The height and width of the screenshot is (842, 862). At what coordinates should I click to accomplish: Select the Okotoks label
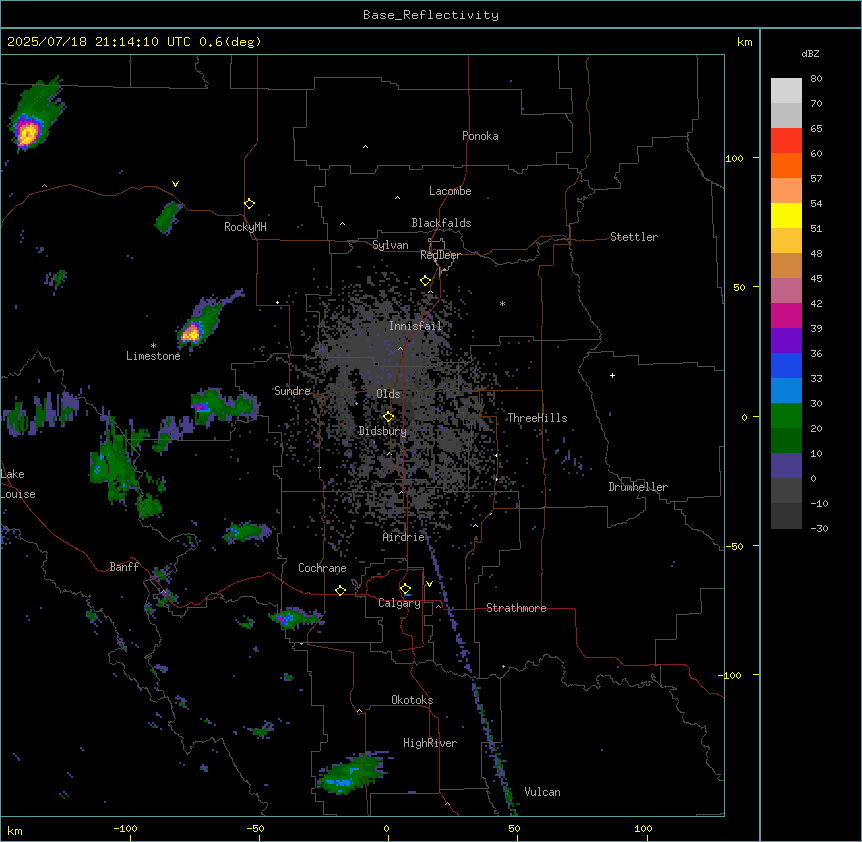pos(412,700)
